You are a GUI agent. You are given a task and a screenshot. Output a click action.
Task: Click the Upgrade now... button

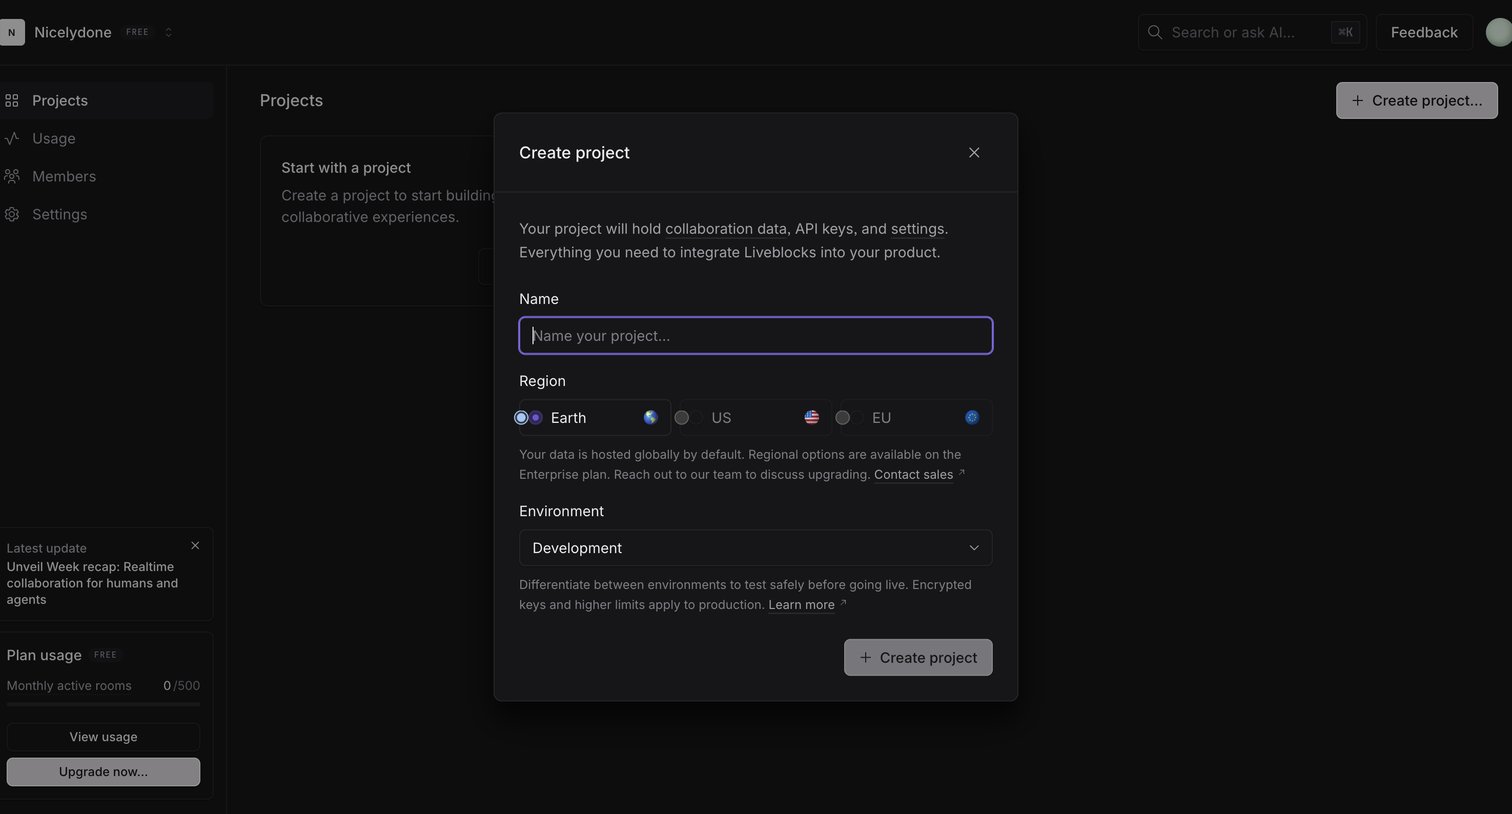coord(103,772)
